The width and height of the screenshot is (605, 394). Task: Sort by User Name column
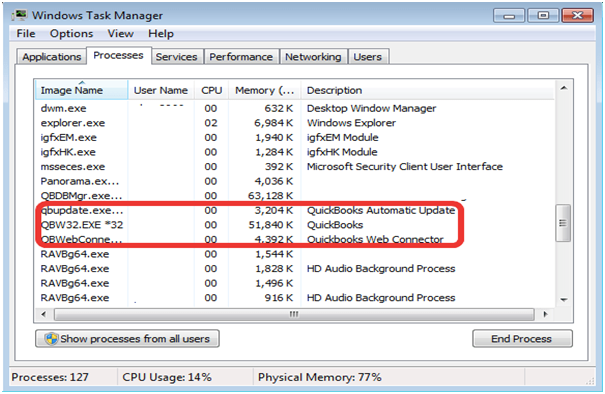(x=161, y=90)
